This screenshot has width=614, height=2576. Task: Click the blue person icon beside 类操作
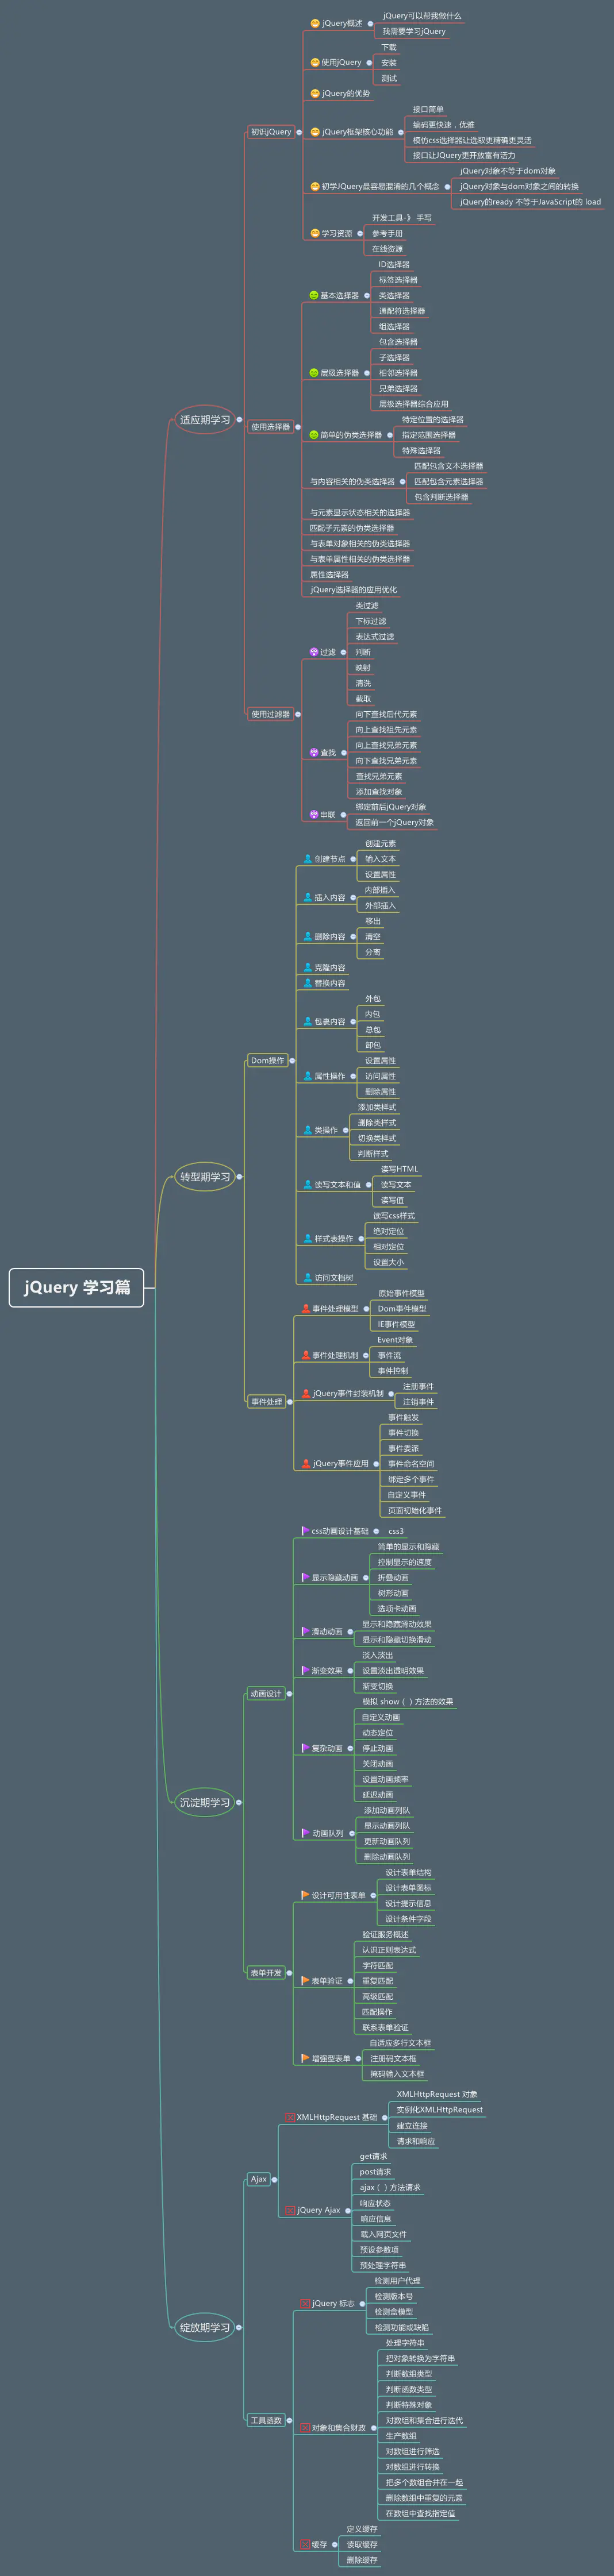308,1130
